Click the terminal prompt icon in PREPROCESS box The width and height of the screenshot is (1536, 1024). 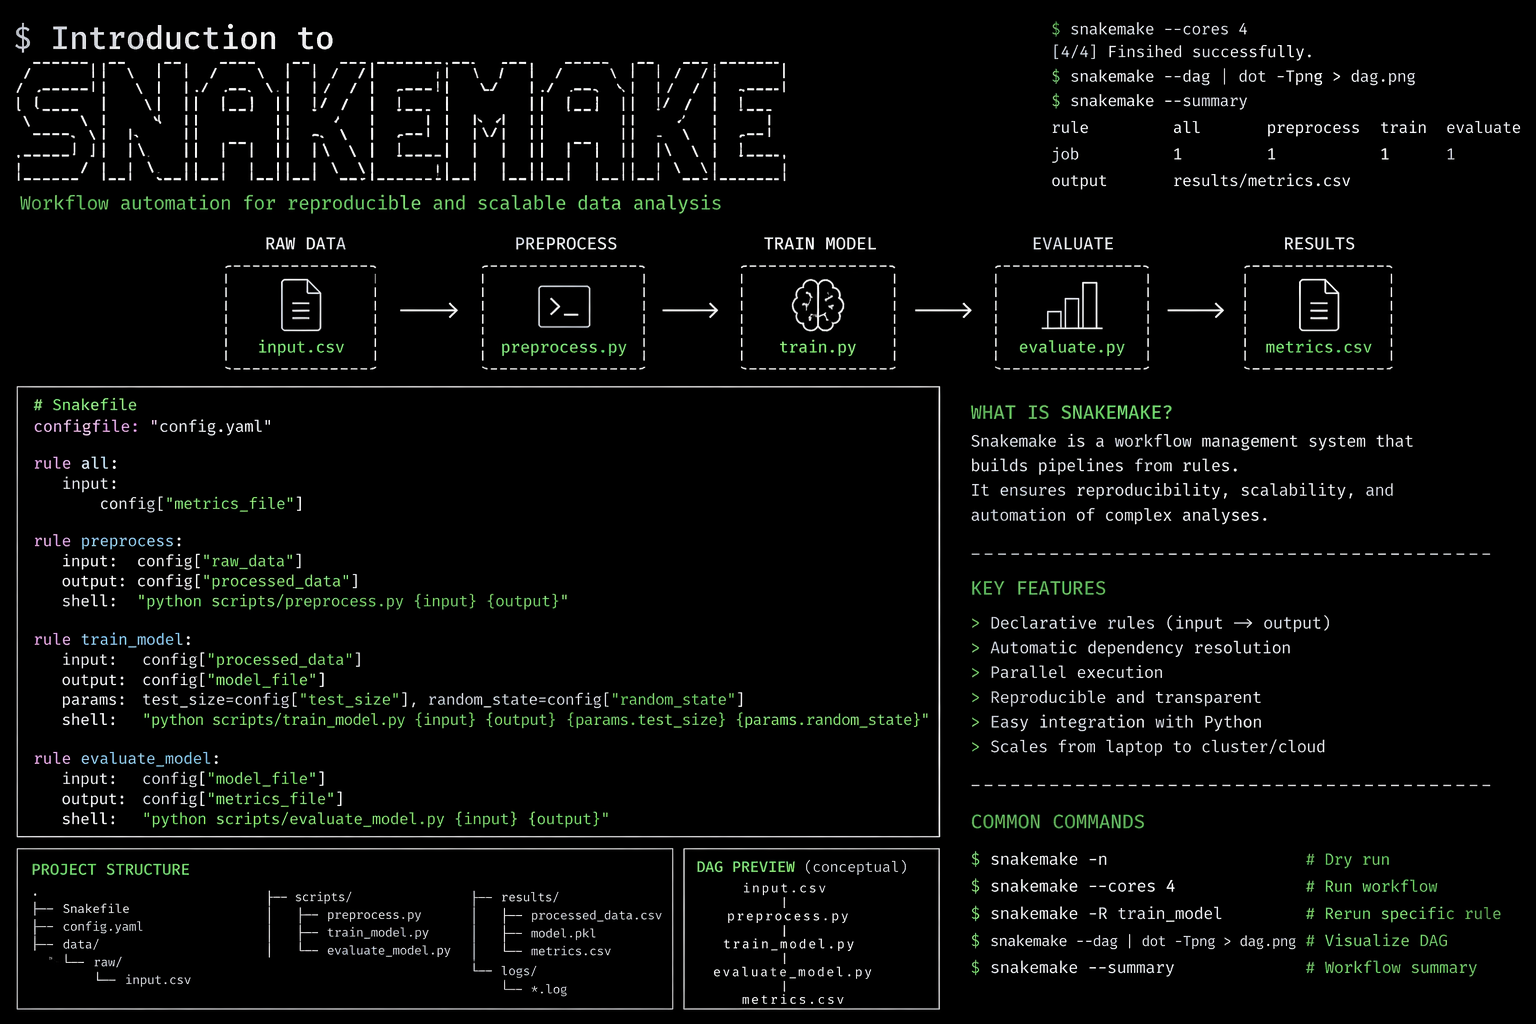pos(564,307)
